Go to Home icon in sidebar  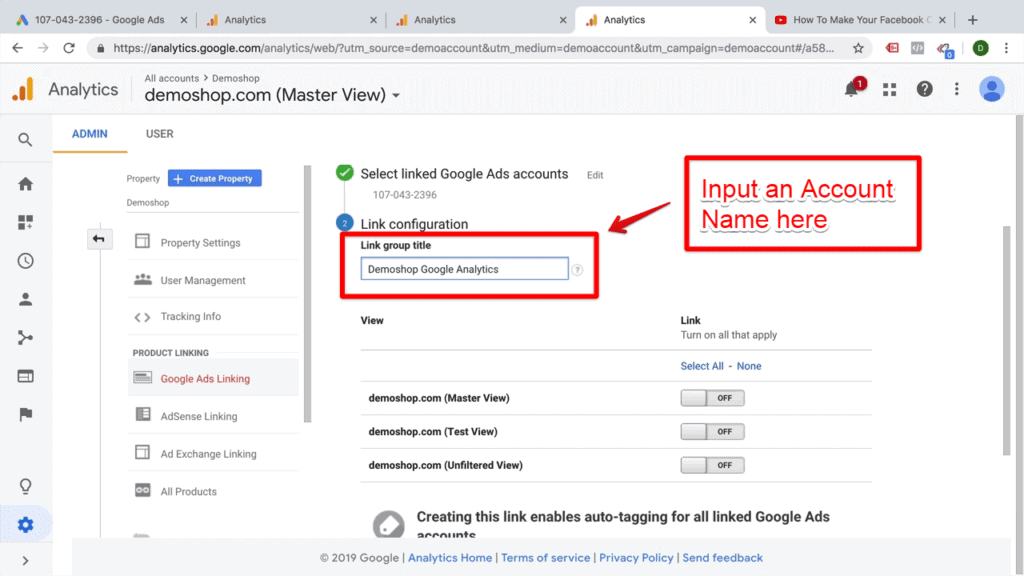click(x=25, y=184)
